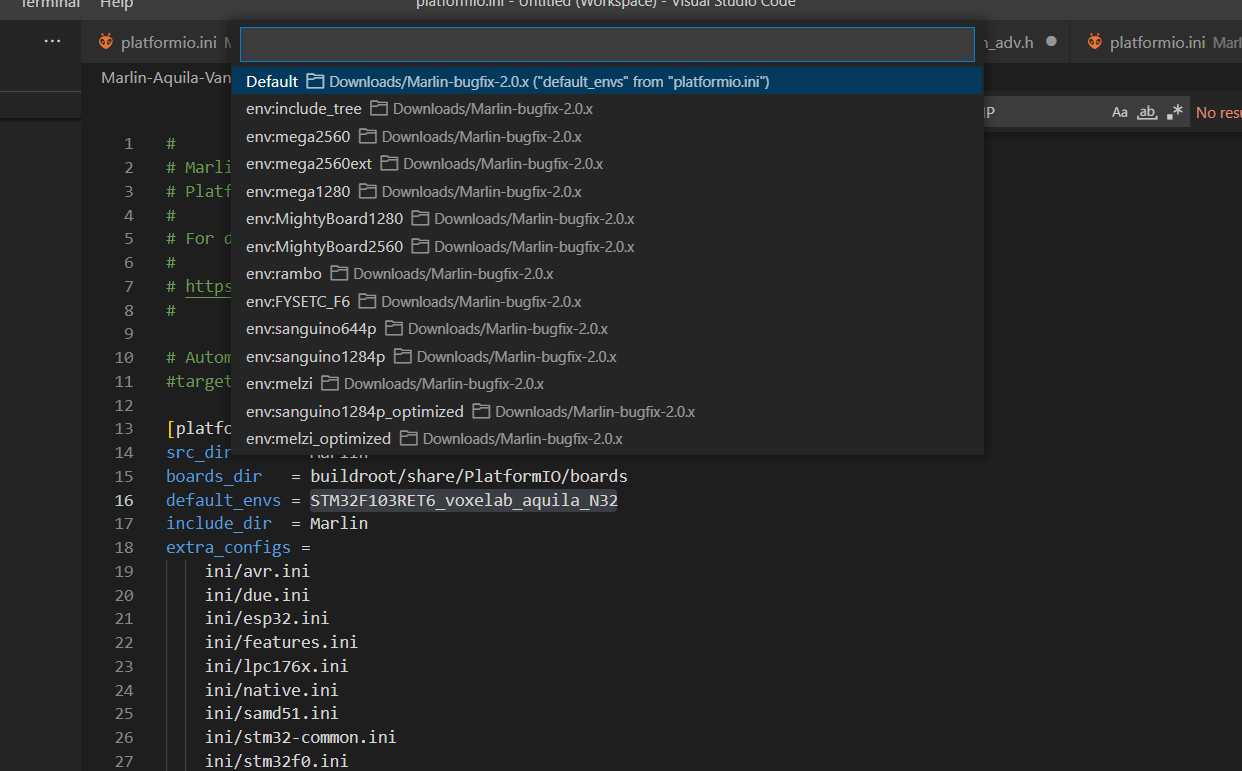
Task: Click ini/esp32.ini line in editor
Action: click(x=267, y=619)
